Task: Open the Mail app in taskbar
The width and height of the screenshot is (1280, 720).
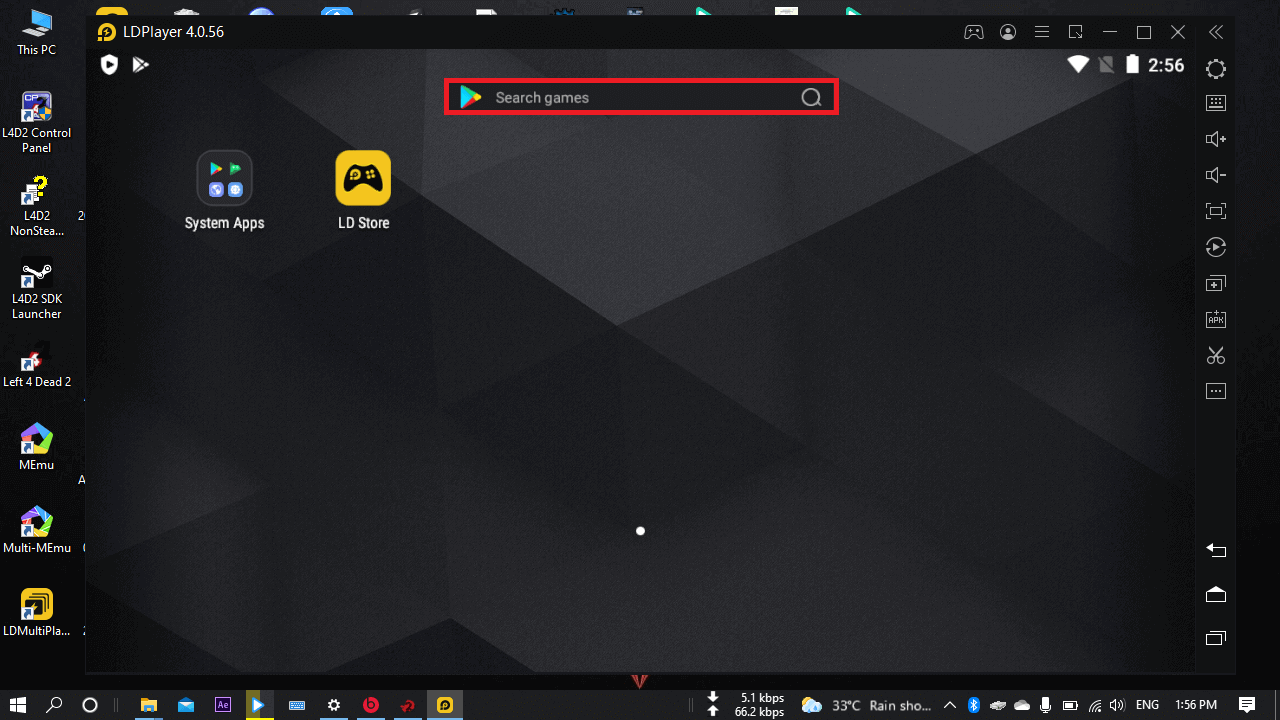Action: [186, 705]
